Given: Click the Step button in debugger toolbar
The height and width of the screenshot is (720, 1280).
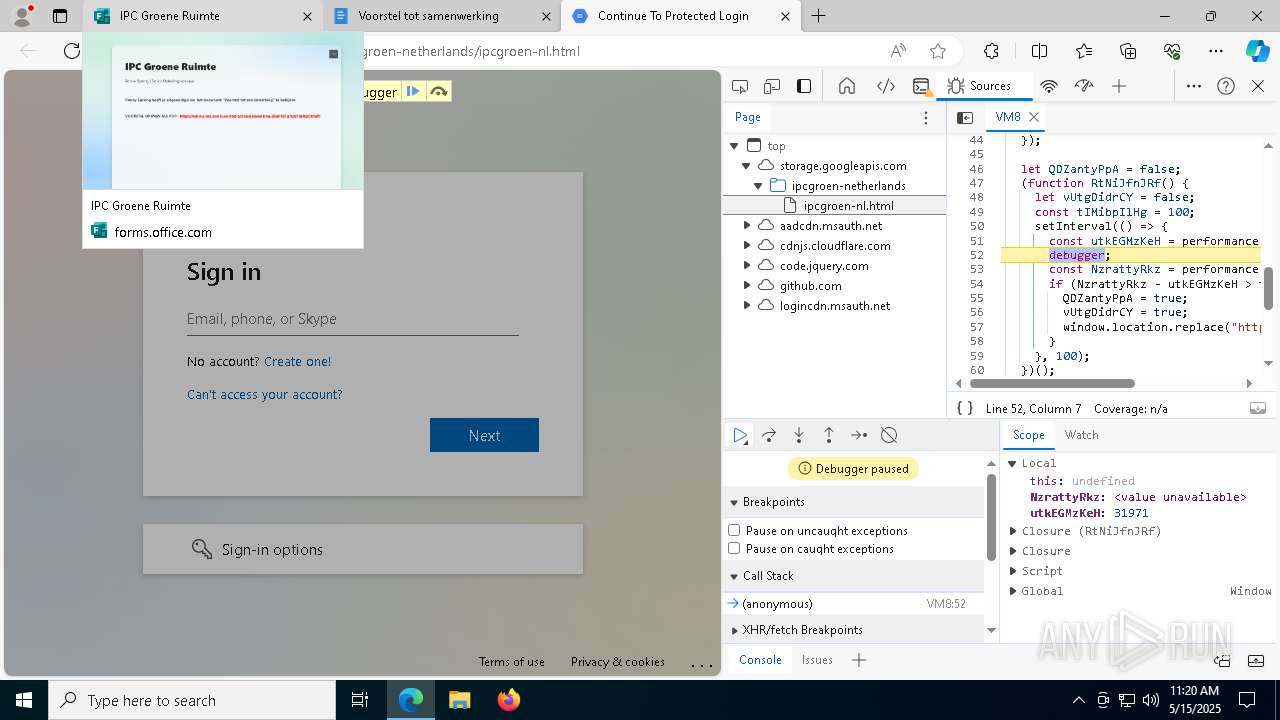Looking at the screenshot, I should (x=859, y=435).
